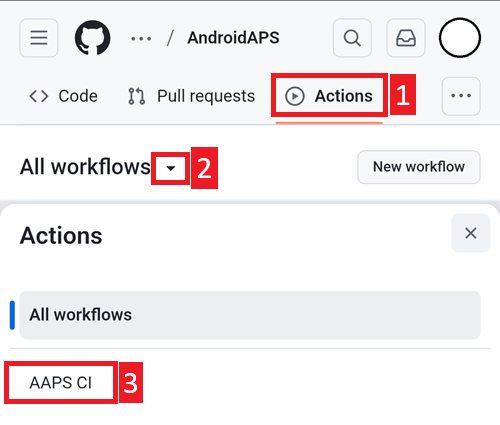Switch to the Actions tab
The width and height of the screenshot is (500, 425).
point(329,96)
